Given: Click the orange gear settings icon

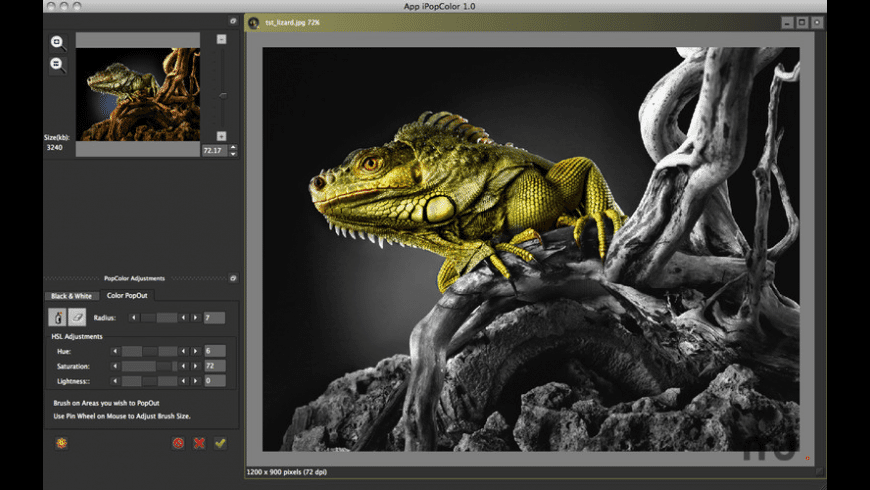Looking at the screenshot, I should coord(62,443).
